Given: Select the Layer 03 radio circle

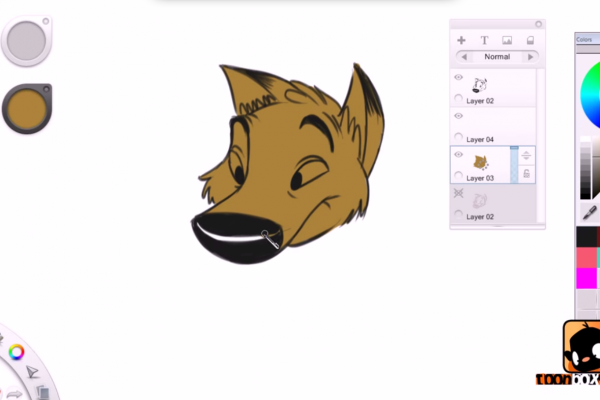Looking at the screenshot, I should point(459,176).
